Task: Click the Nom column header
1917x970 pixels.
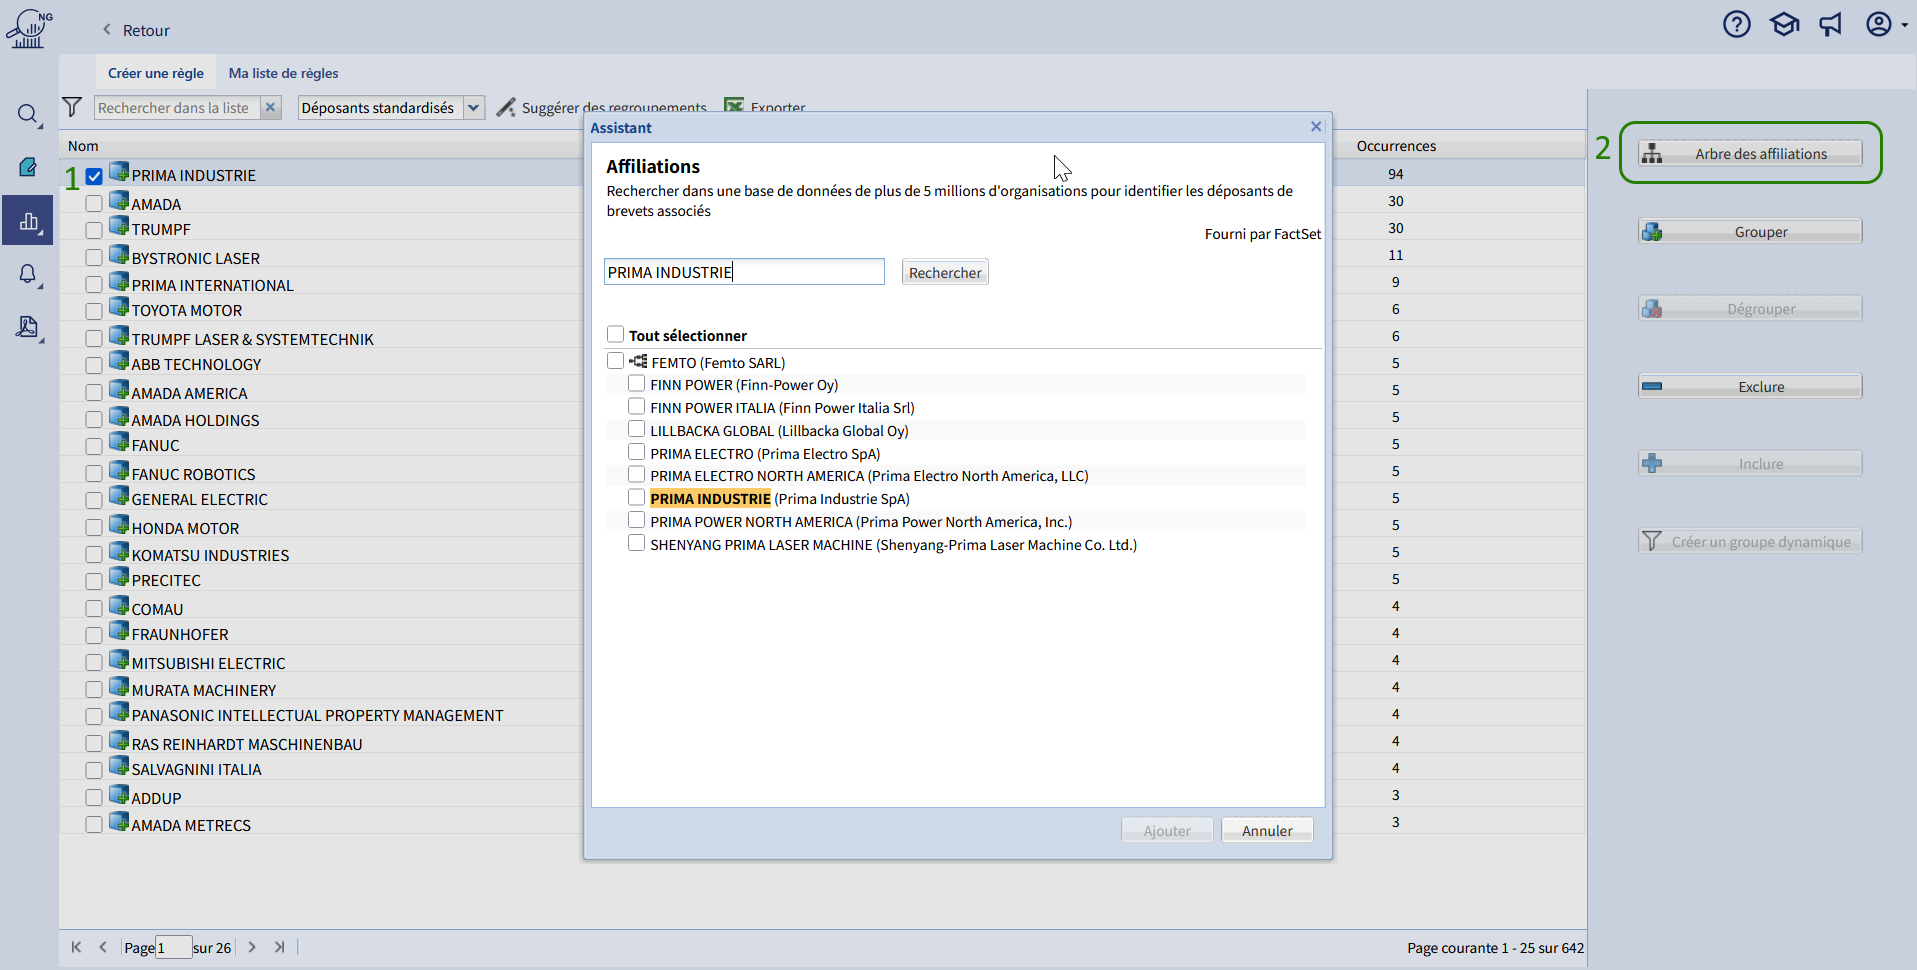Action: tap(83, 146)
